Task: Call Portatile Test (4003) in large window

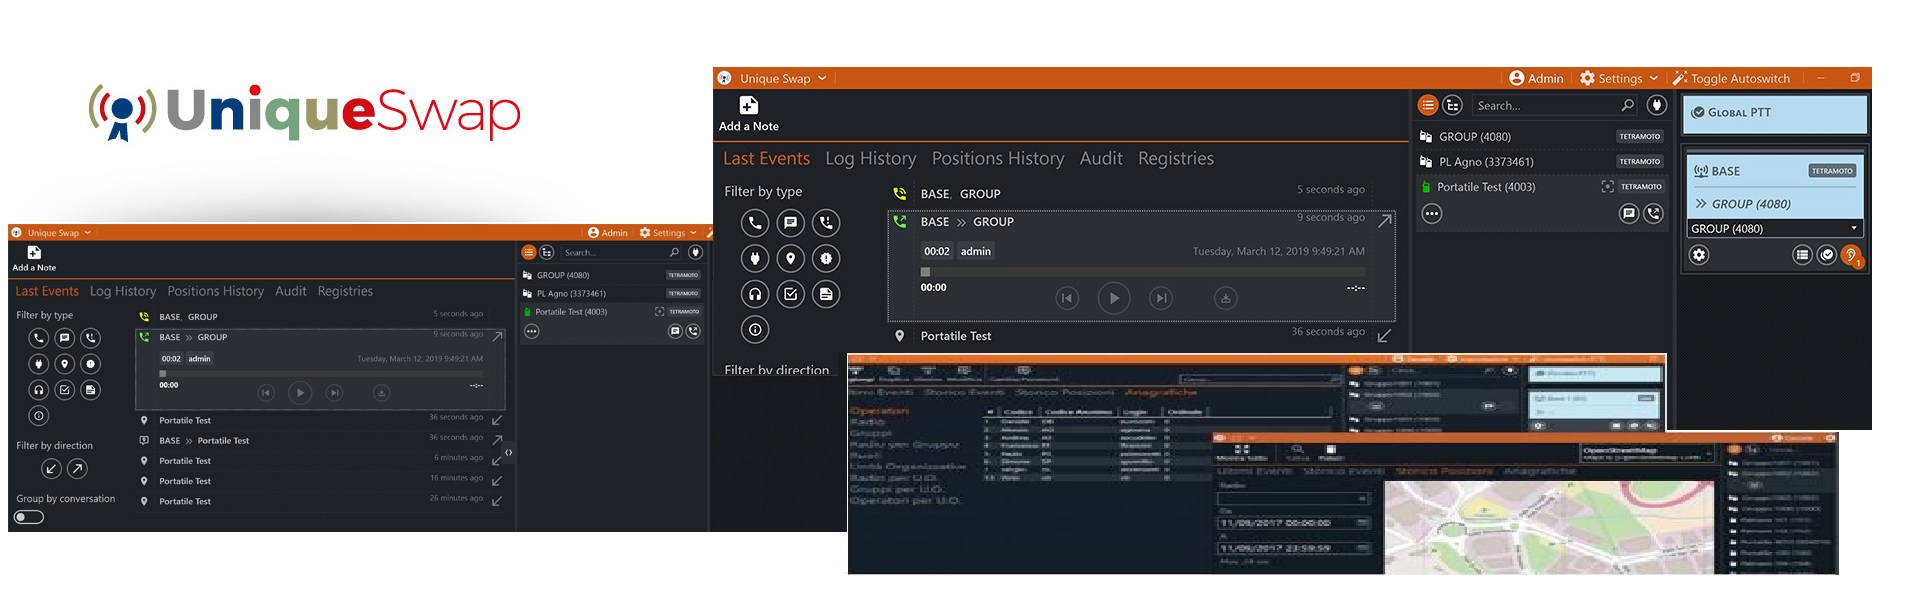Action: (x=1653, y=213)
